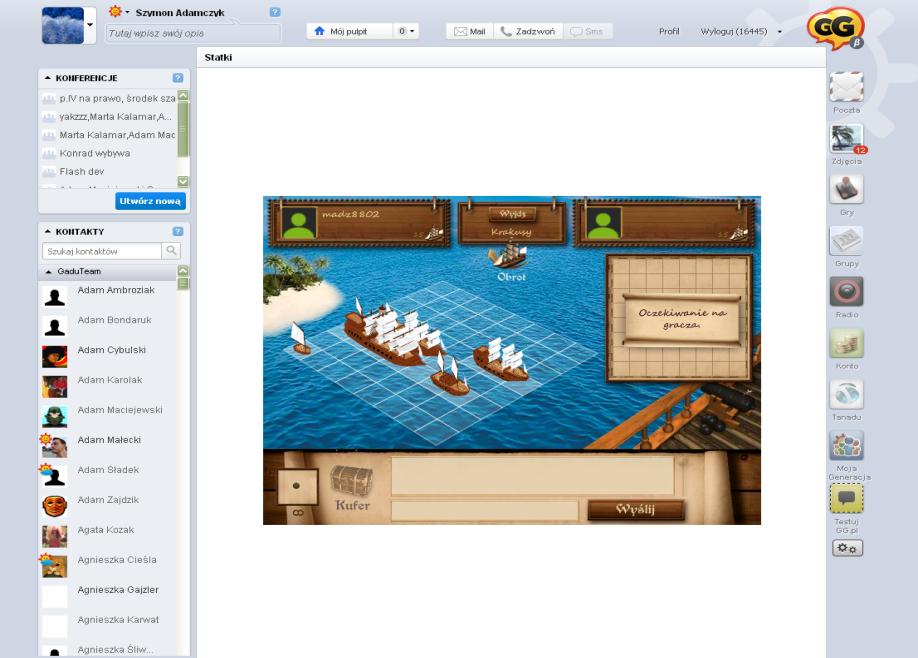Collapse the Konferencje panel
This screenshot has width=918, height=658.
pyautogui.click(x=47, y=77)
